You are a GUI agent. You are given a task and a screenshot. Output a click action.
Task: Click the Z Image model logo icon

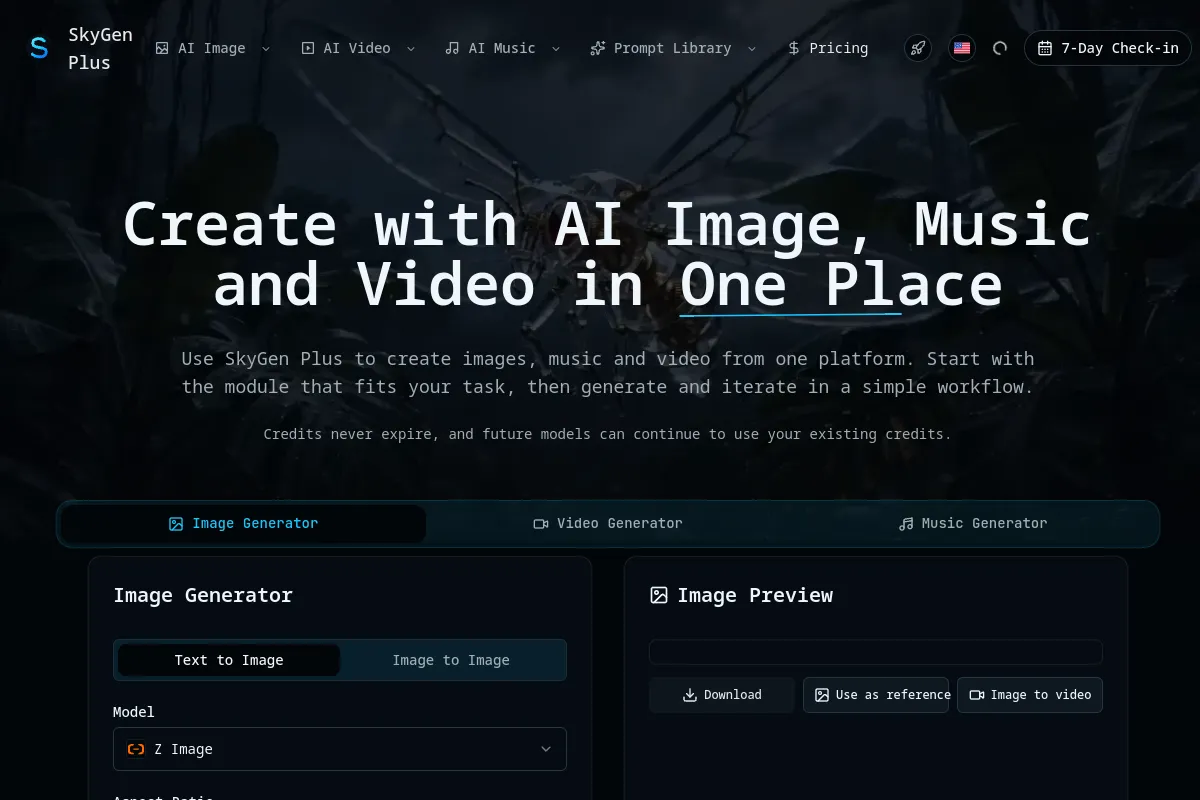136,749
